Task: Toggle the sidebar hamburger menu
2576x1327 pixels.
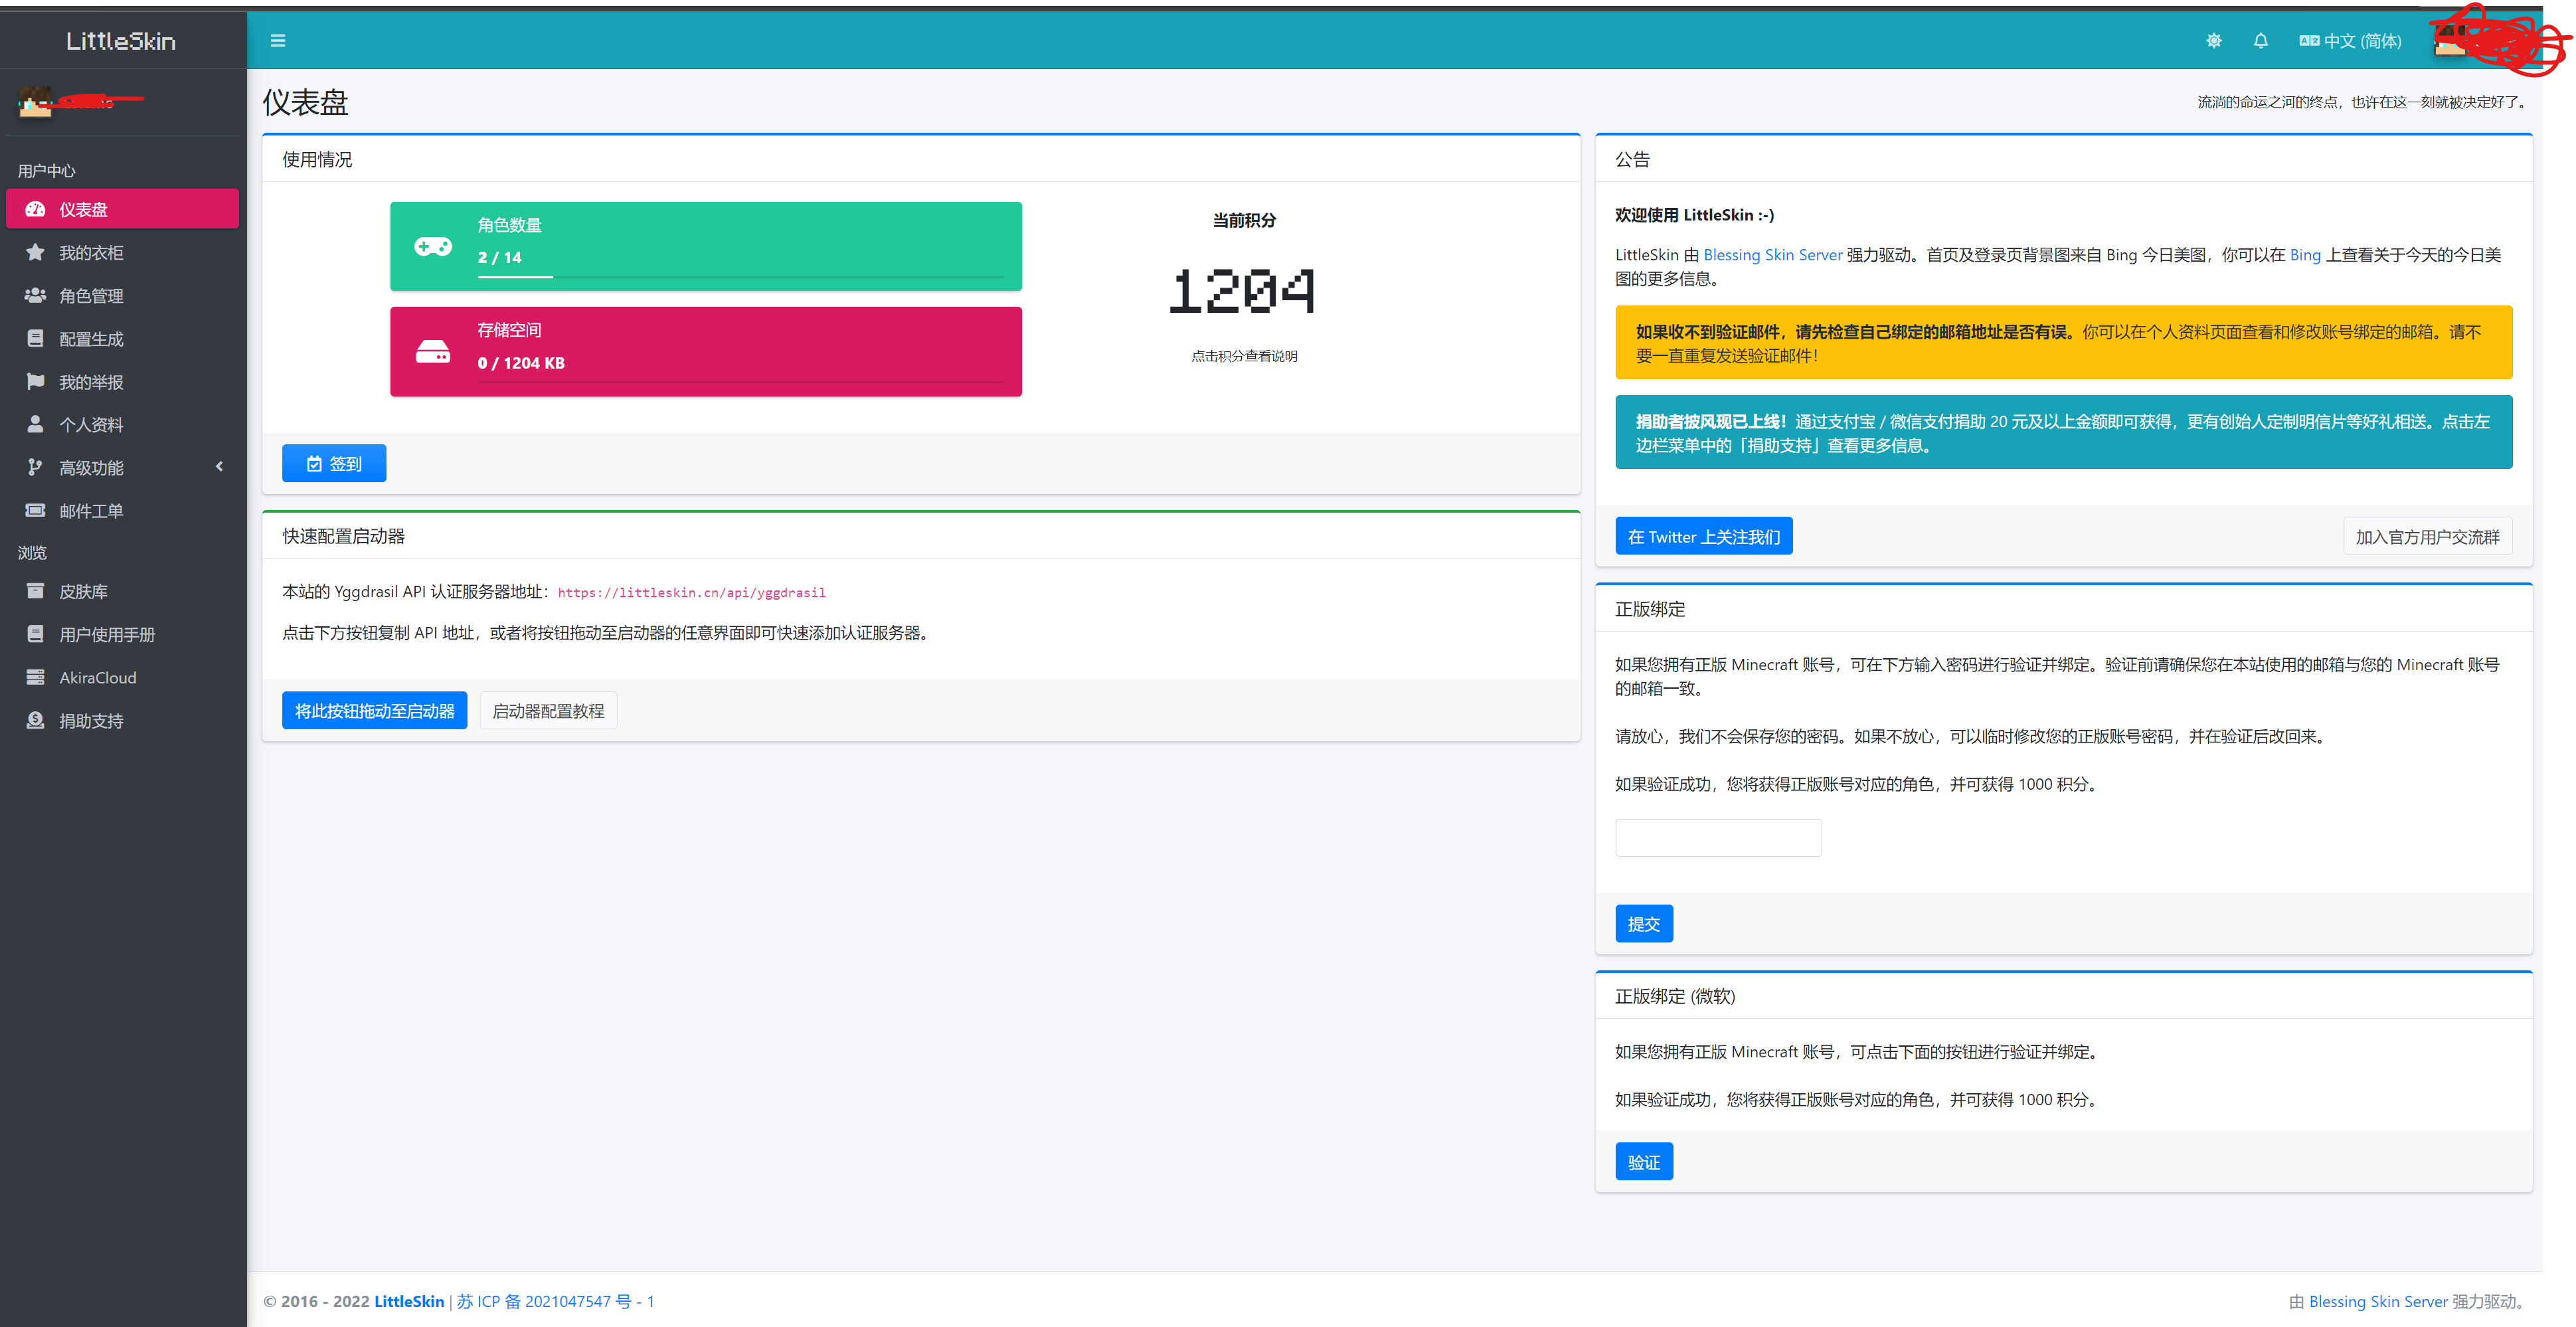Action: [x=278, y=41]
